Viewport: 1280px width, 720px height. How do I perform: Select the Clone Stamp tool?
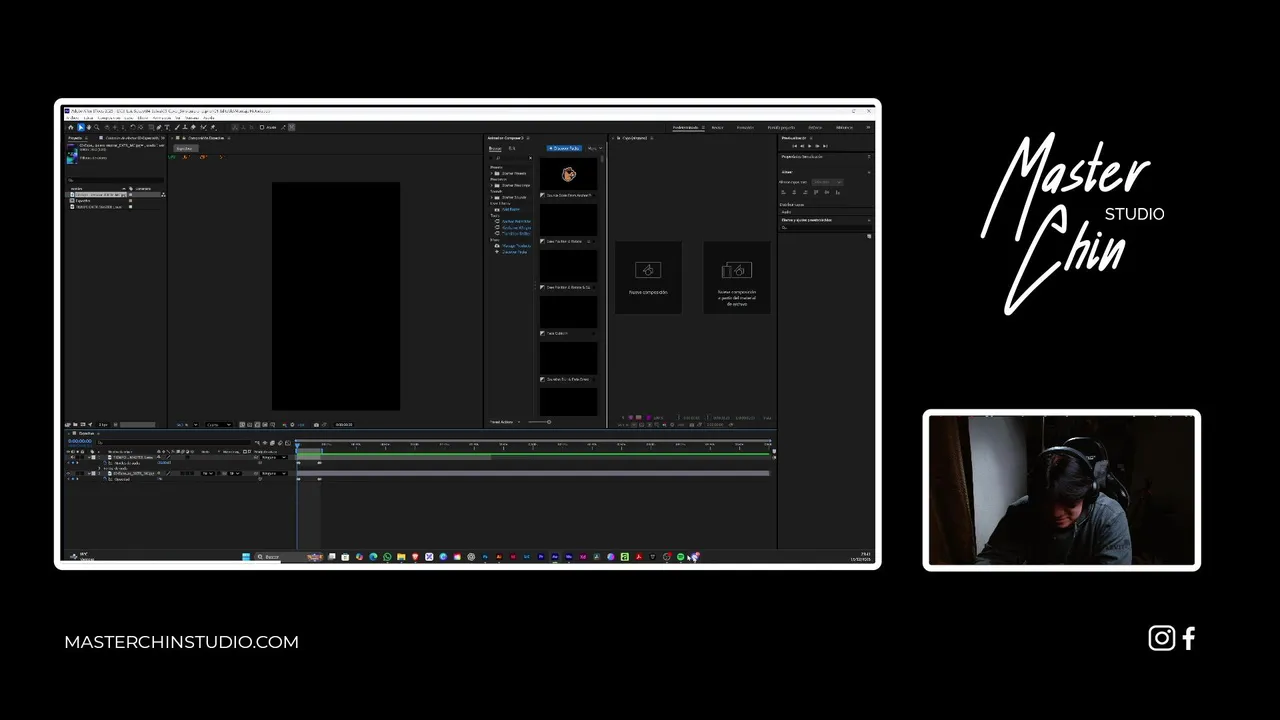coord(185,127)
